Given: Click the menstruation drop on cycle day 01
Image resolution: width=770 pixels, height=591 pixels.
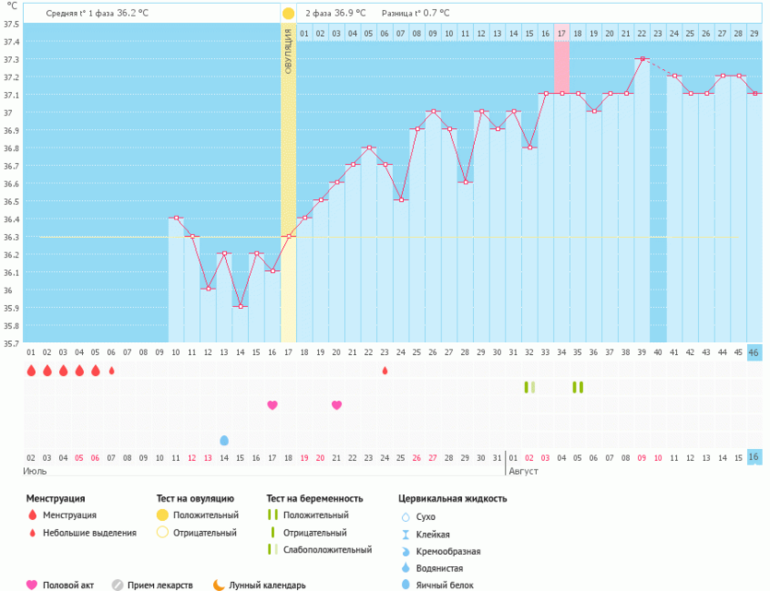Looking at the screenshot, I should [31, 370].
